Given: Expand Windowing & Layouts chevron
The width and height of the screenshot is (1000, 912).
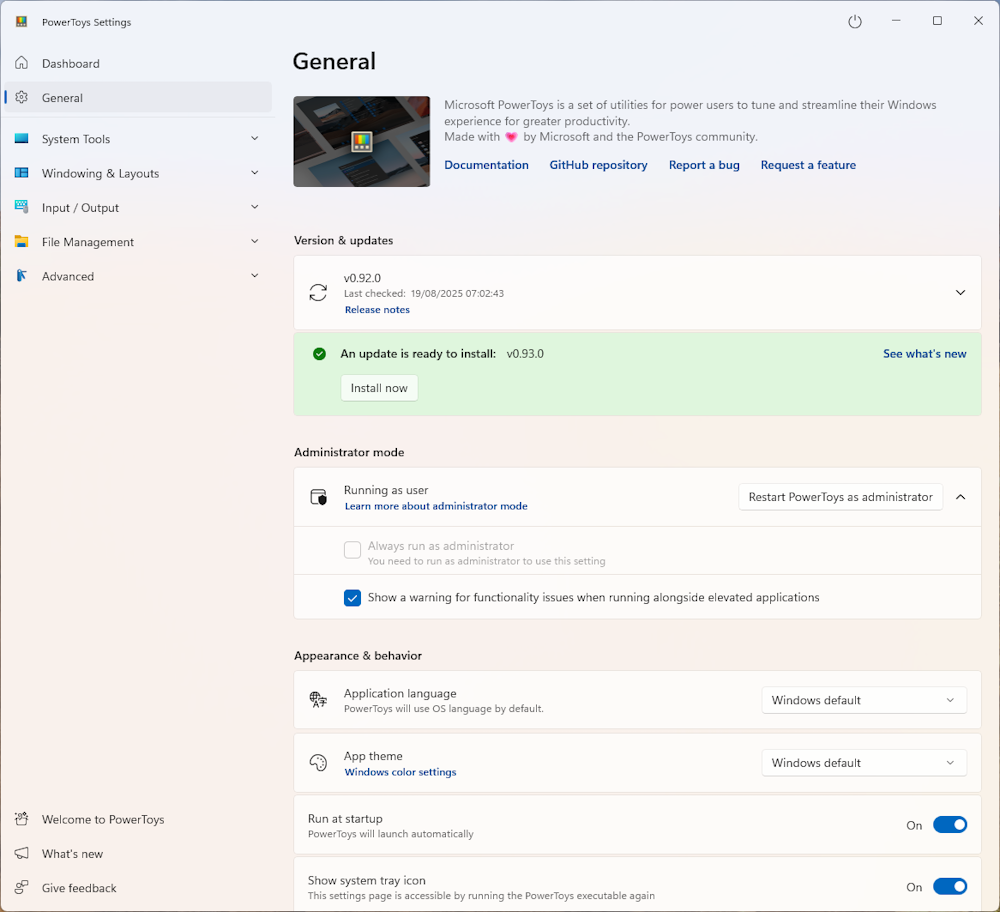Looking at the screenshot, I should click(254, 173).
